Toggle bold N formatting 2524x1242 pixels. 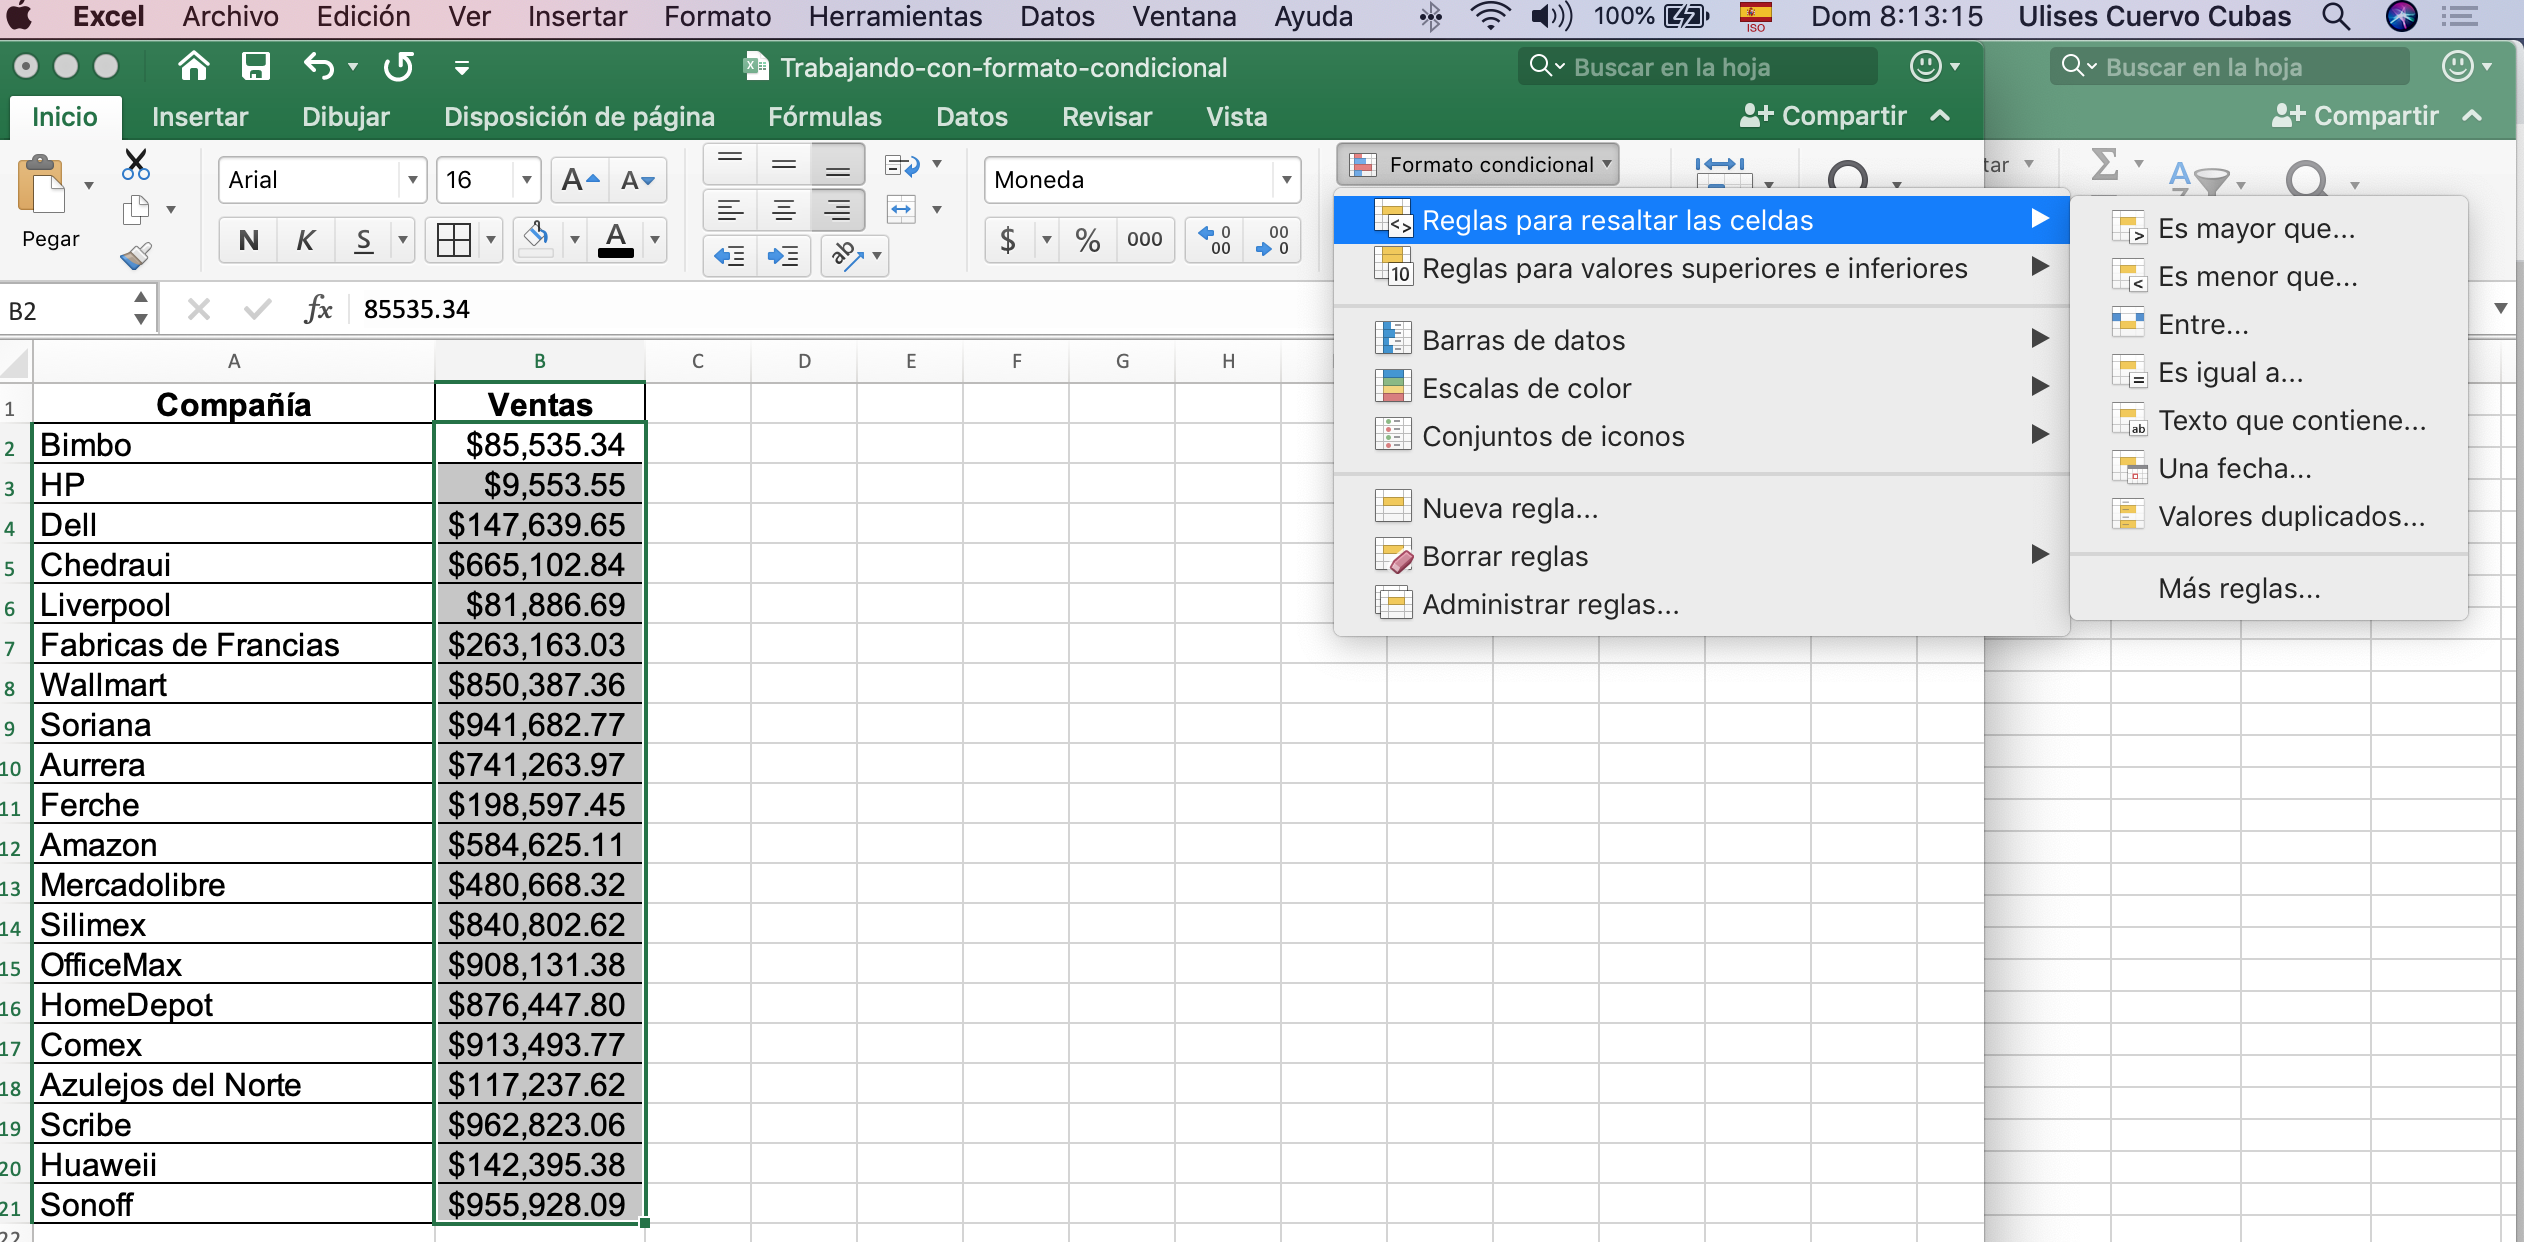coord(249,240)
